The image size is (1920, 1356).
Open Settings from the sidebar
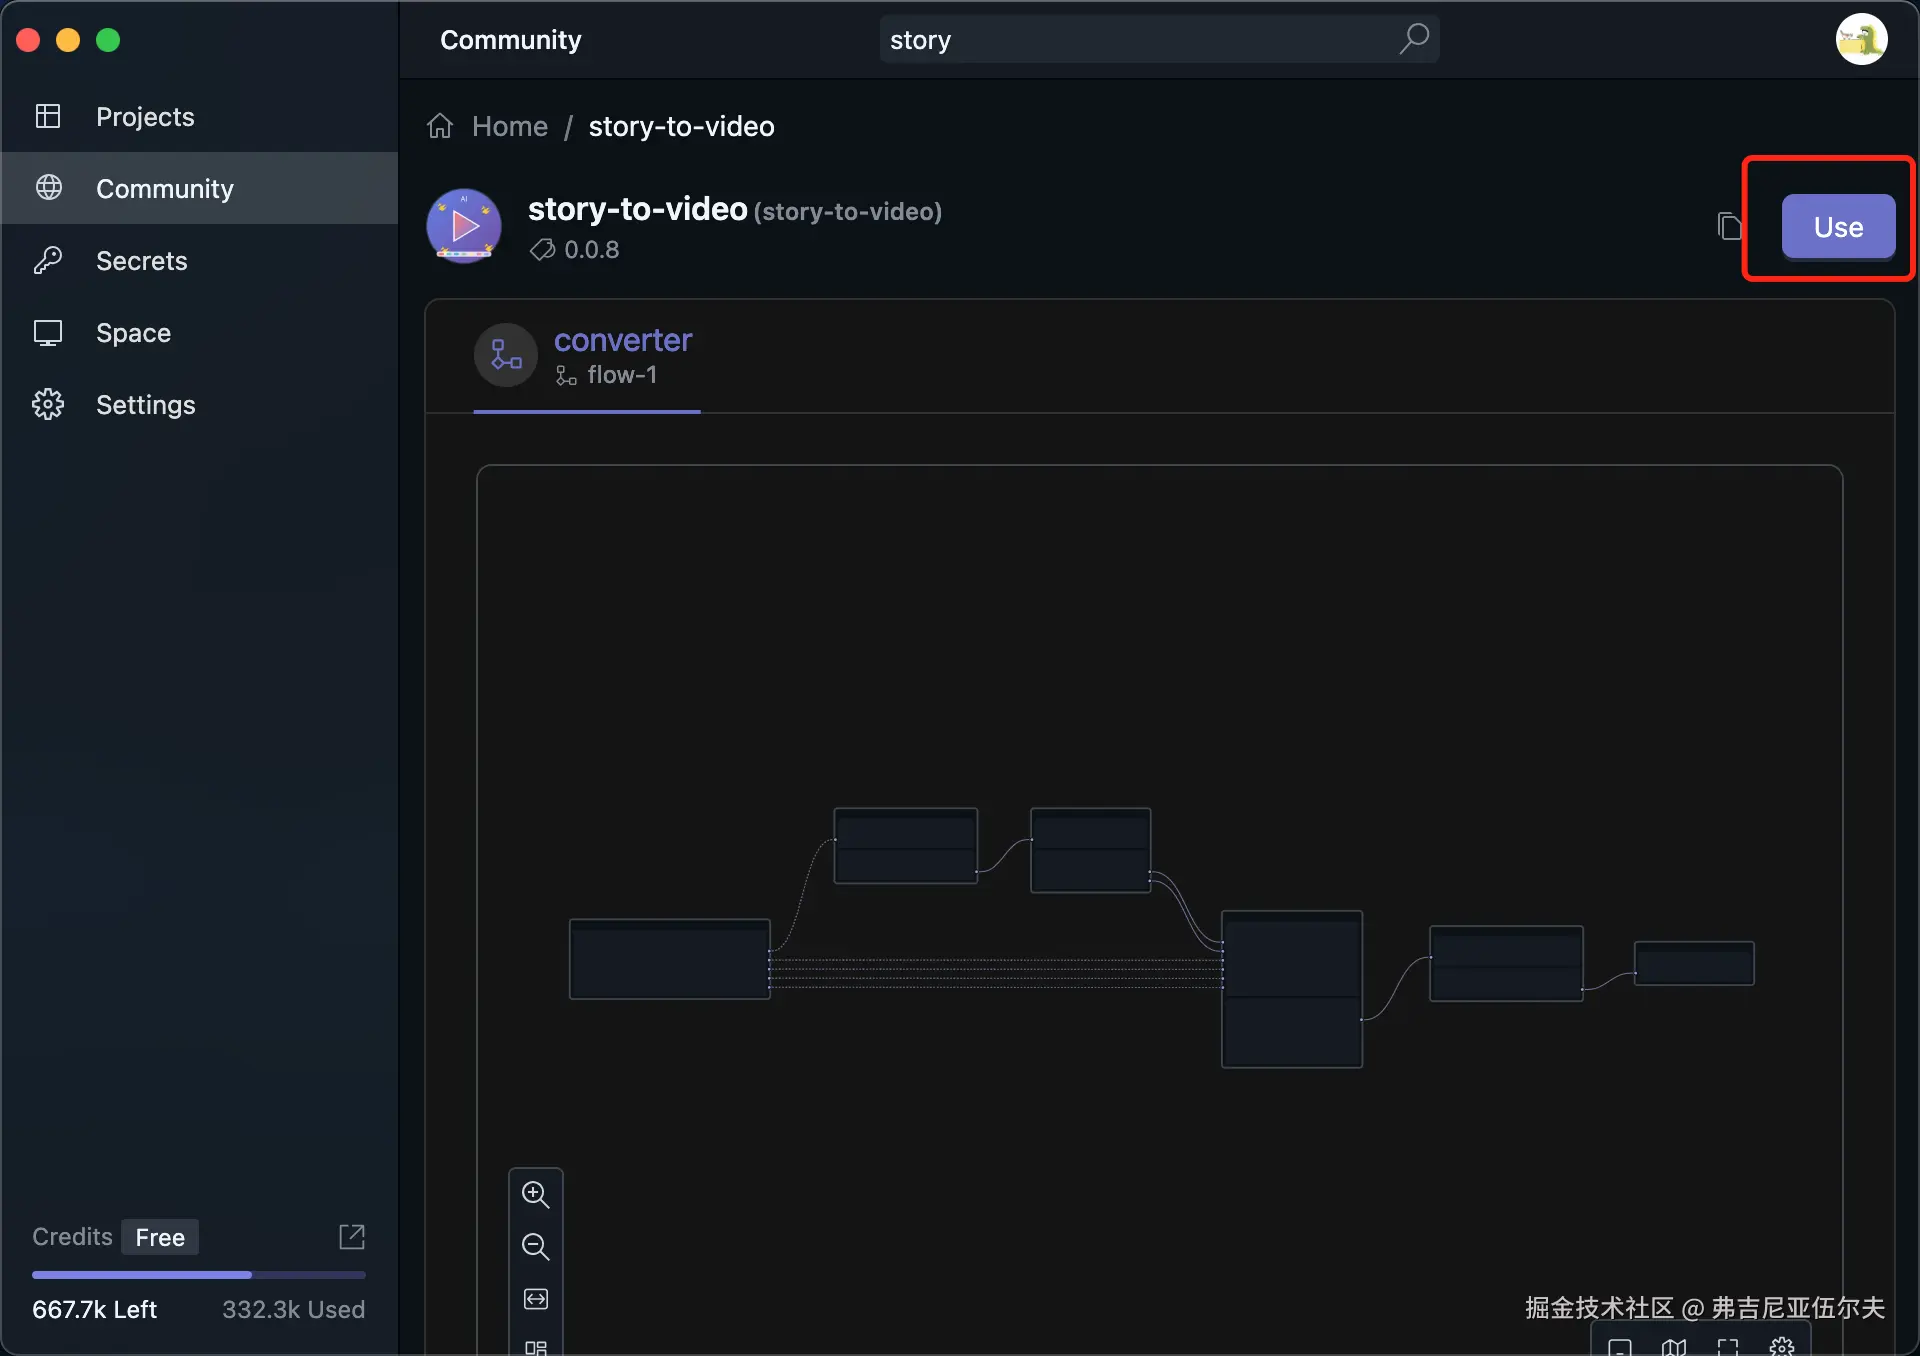[x=145, y=405]
